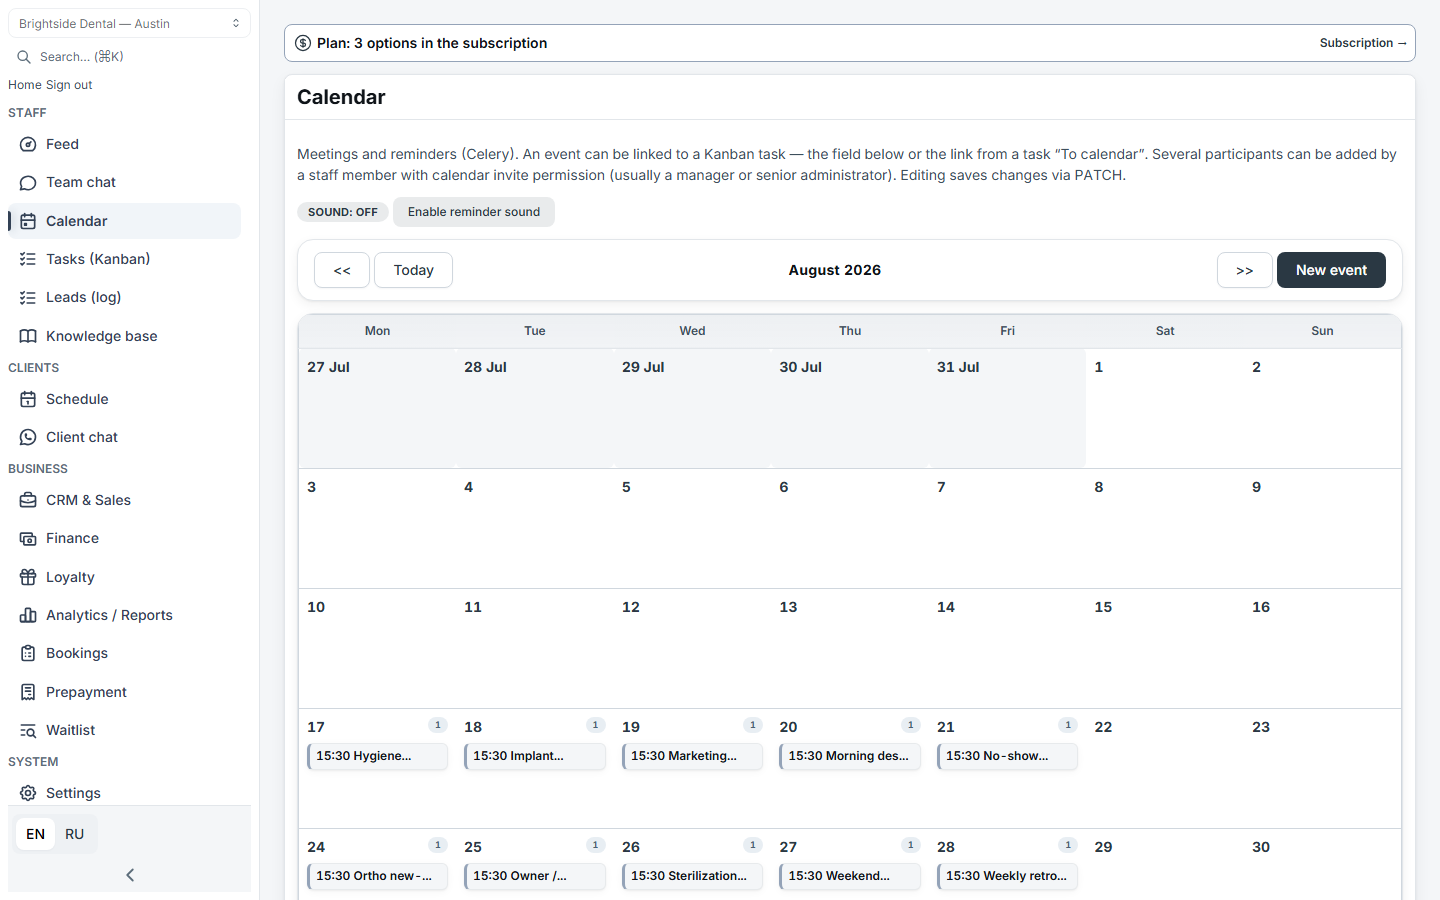Click the Prepayment receipt icon
The height and width of the screenshot is (900, 1440).
(28, 692)
